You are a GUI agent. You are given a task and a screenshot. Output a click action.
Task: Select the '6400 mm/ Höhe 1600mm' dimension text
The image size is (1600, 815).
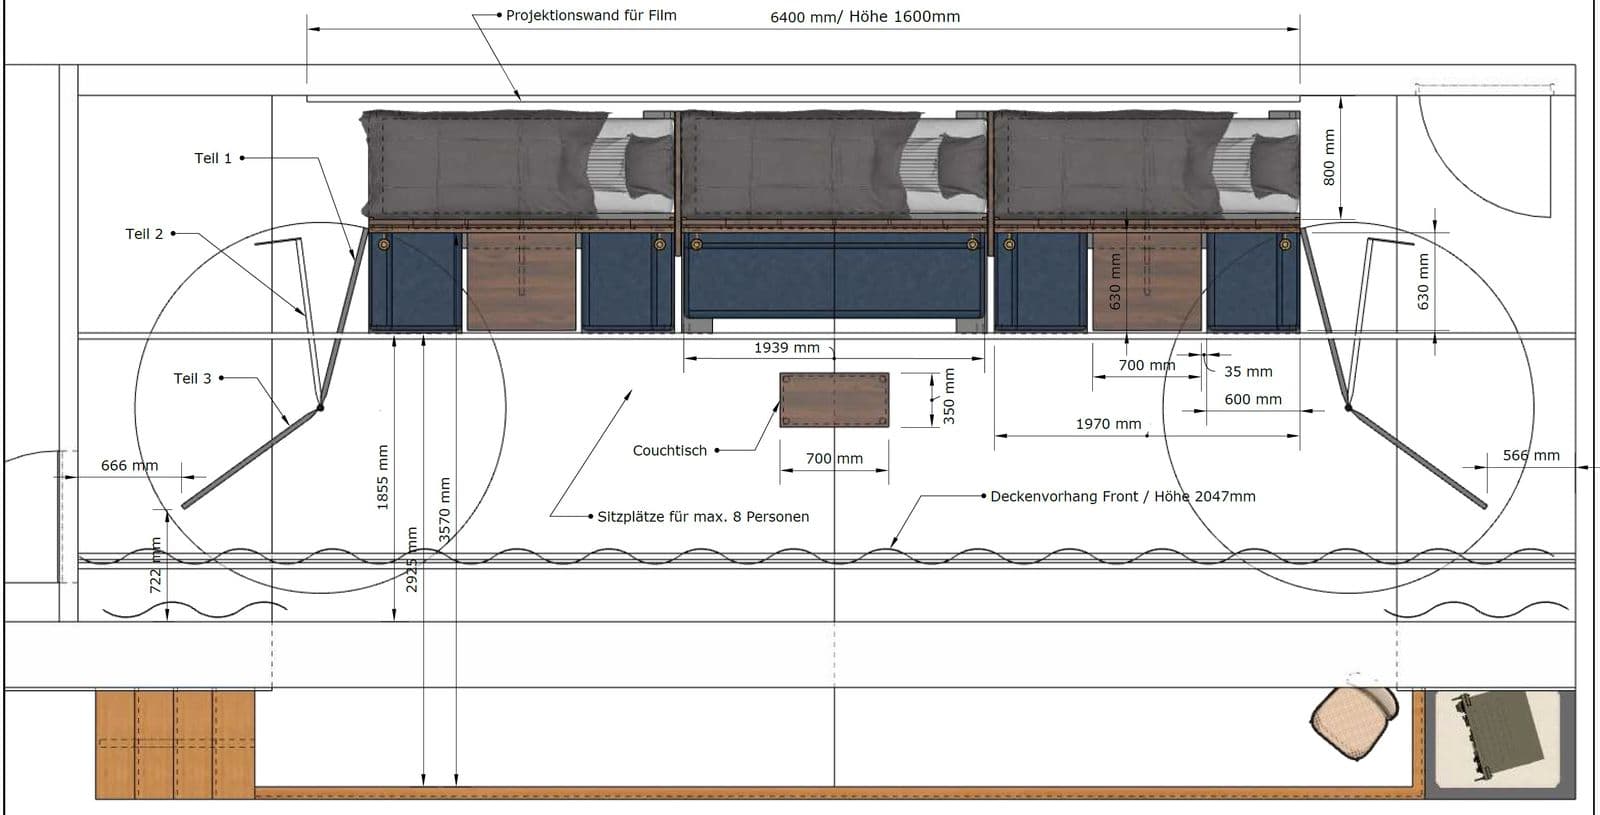tap(865, 17)
